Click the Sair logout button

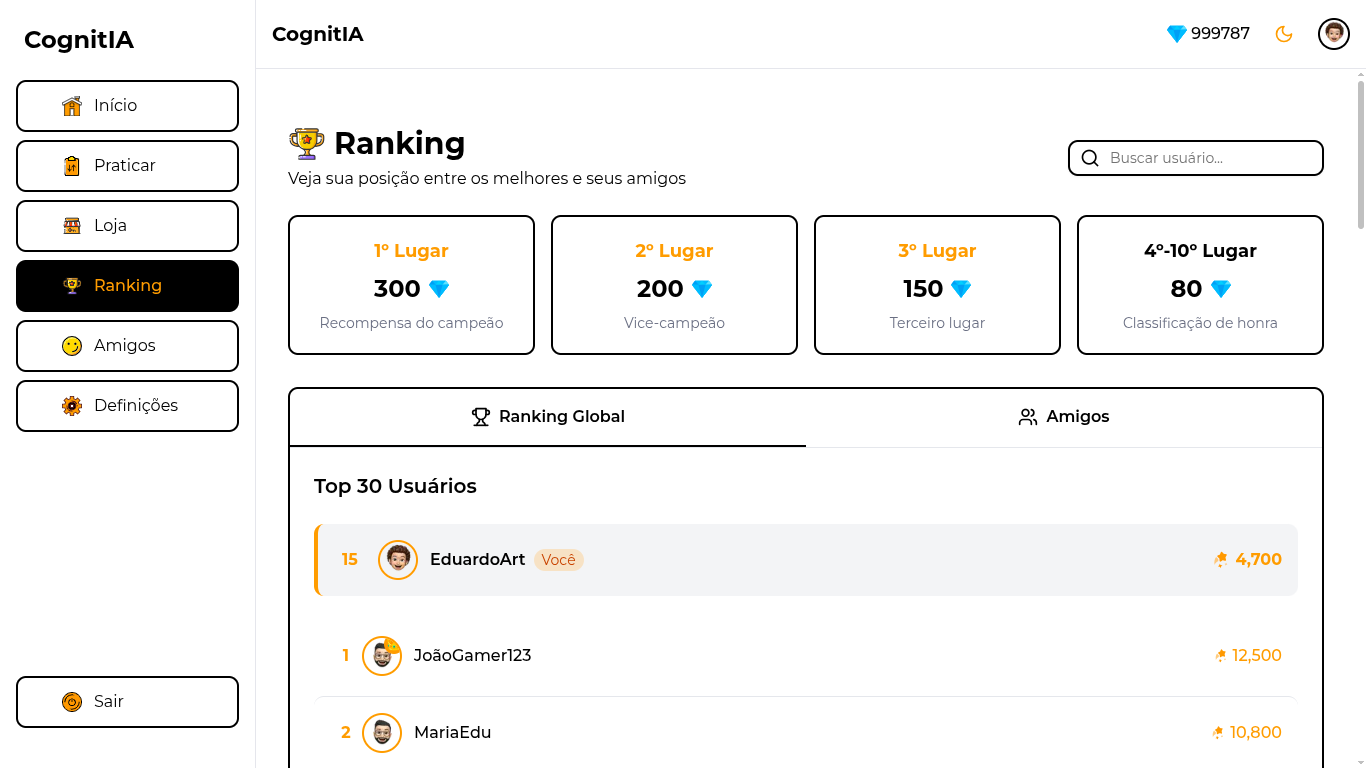pos(127,701)
